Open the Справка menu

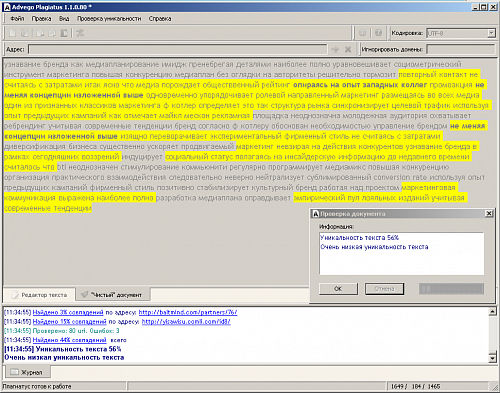[160, 19]
